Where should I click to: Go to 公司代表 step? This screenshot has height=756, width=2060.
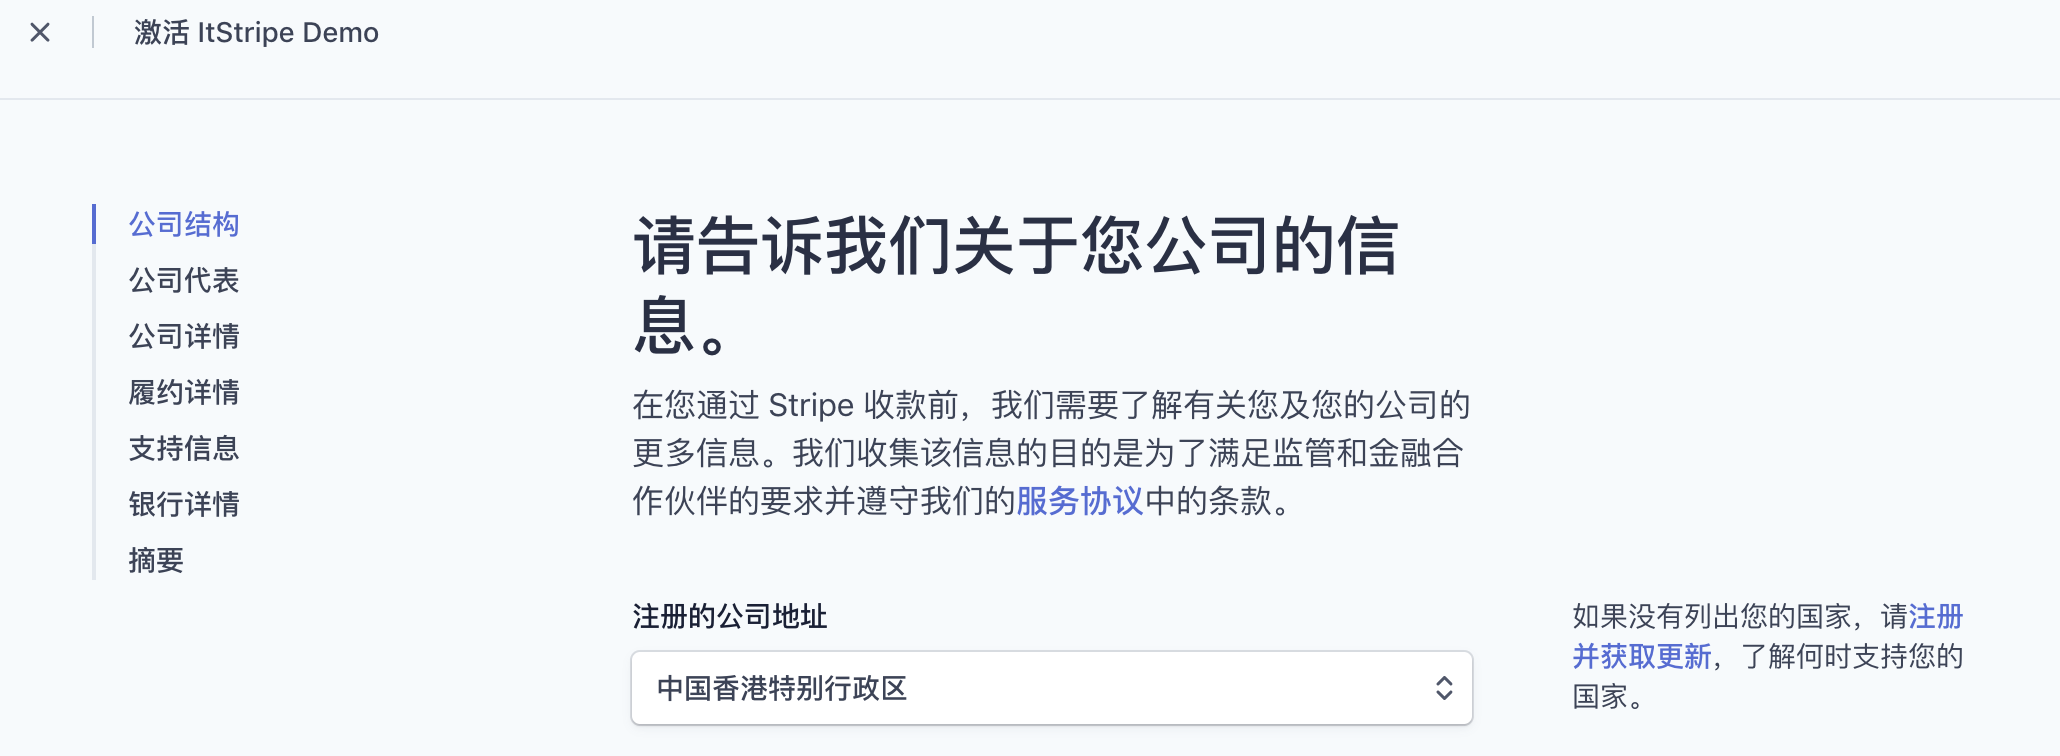(x=184, y=280)
